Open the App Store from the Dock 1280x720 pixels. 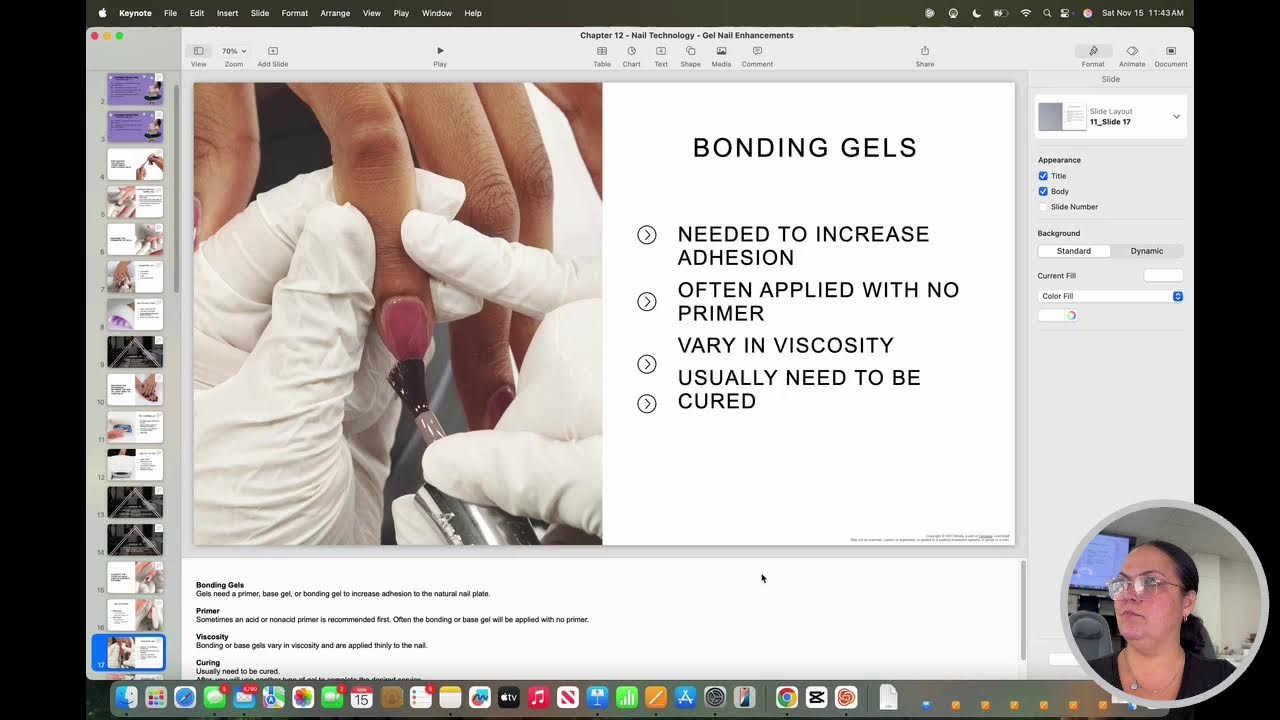(686, 697)
